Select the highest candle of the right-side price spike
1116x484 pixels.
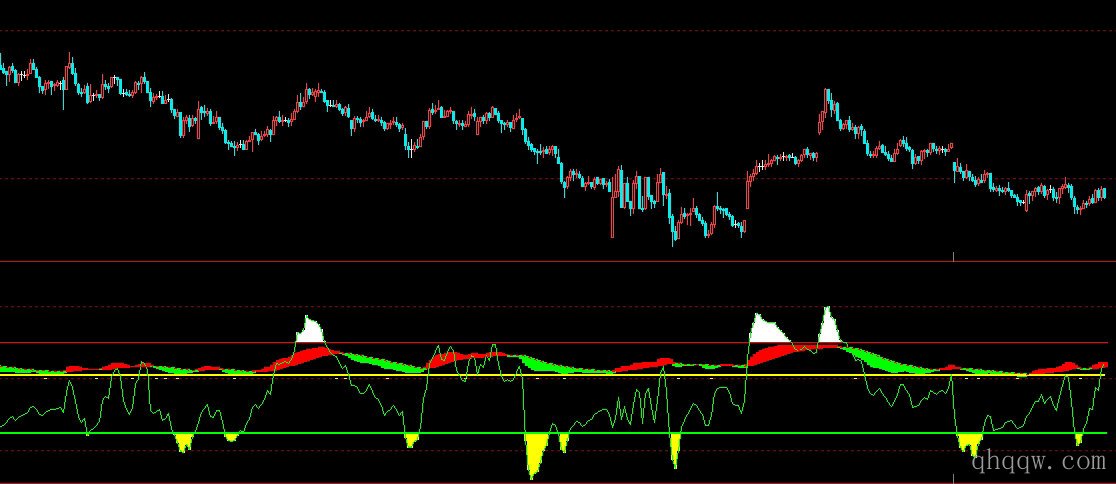coord(828,97)
